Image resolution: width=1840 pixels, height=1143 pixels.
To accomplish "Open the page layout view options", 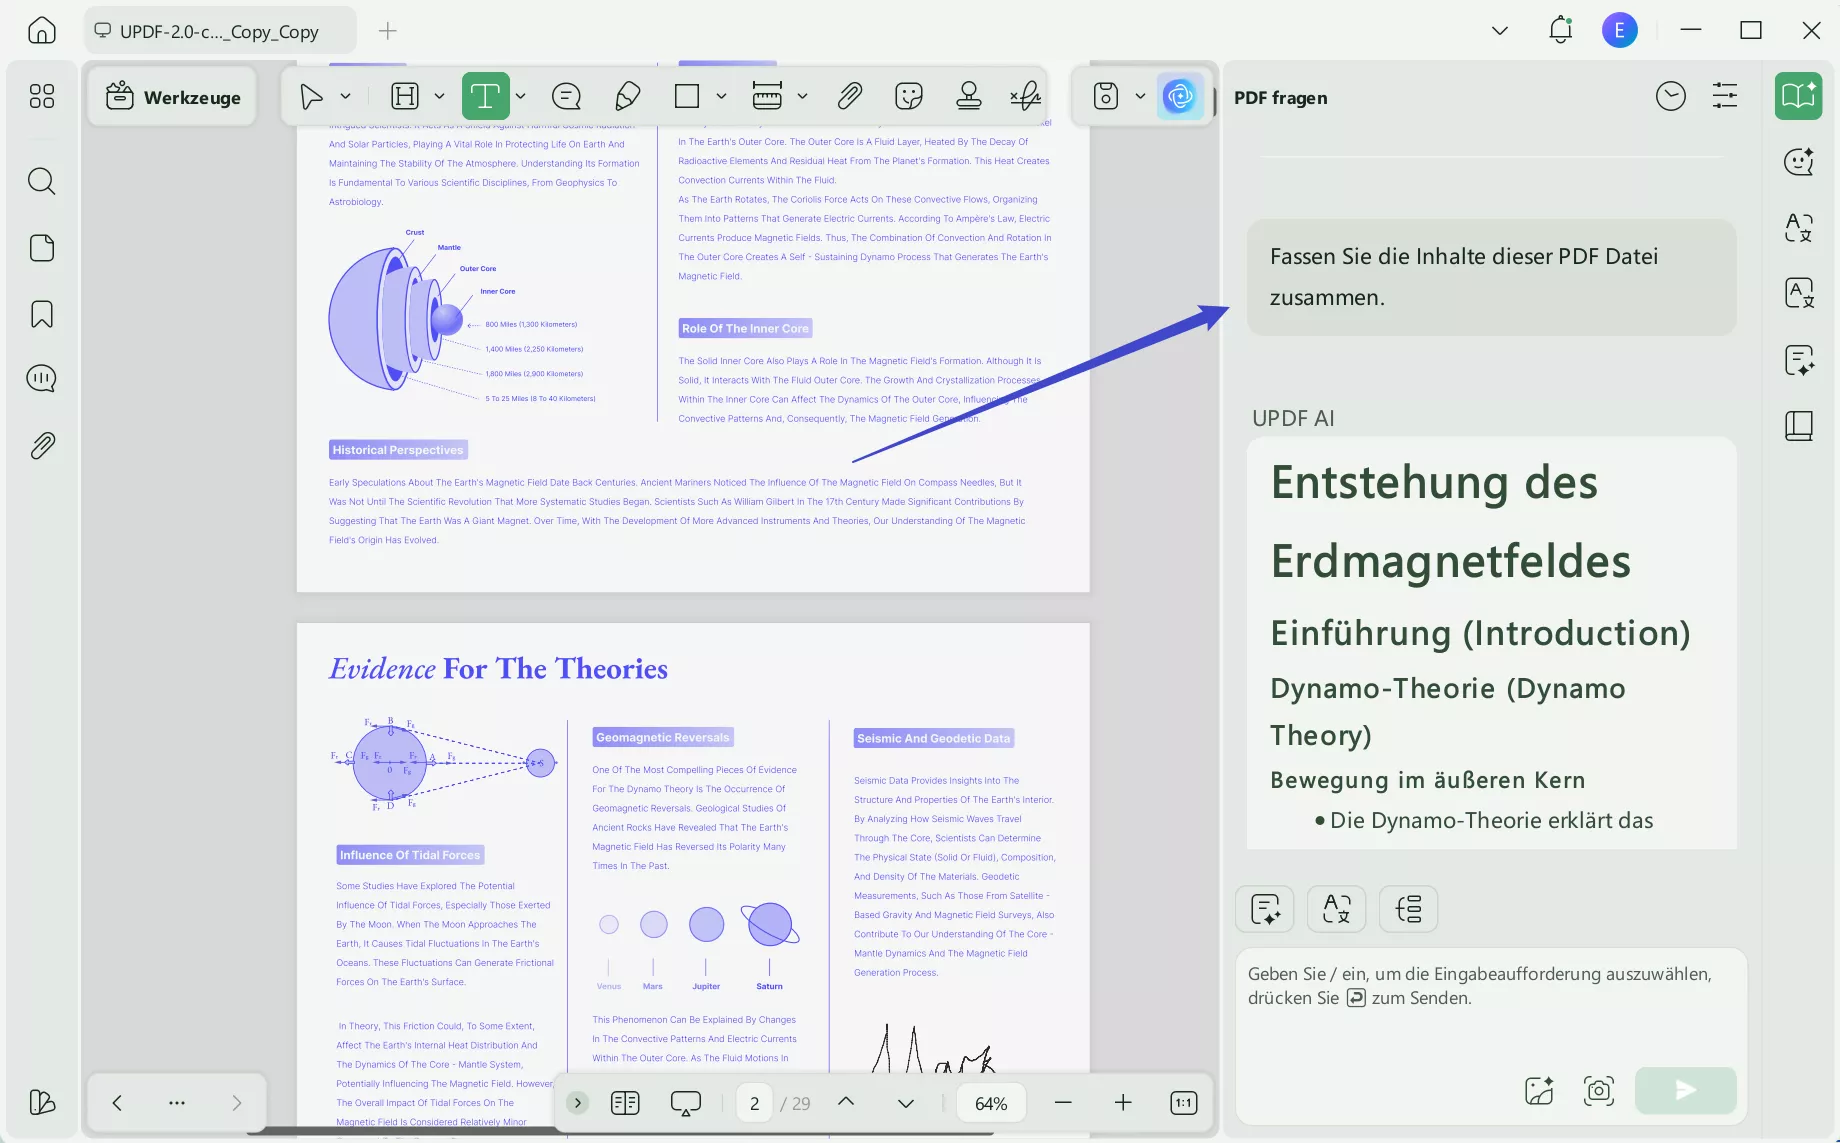I will [x=625, y=1103].
